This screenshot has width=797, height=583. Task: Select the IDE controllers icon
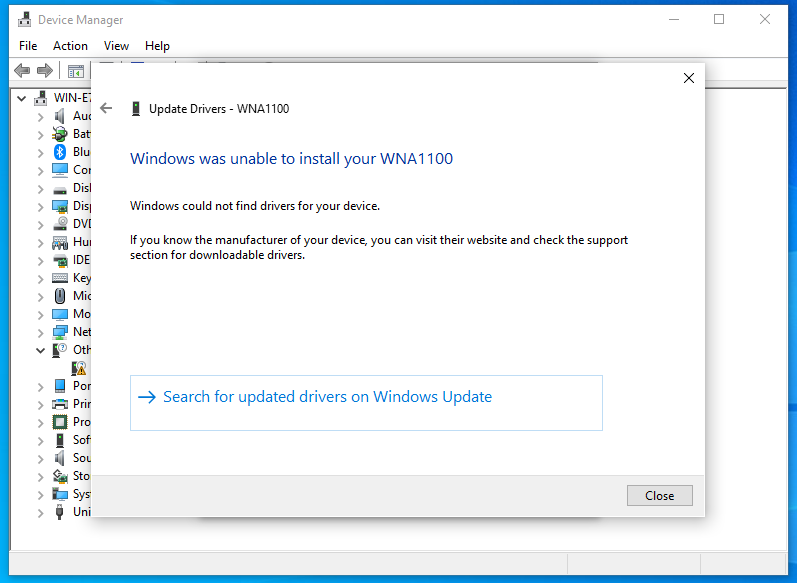click(x=60, y=260)
